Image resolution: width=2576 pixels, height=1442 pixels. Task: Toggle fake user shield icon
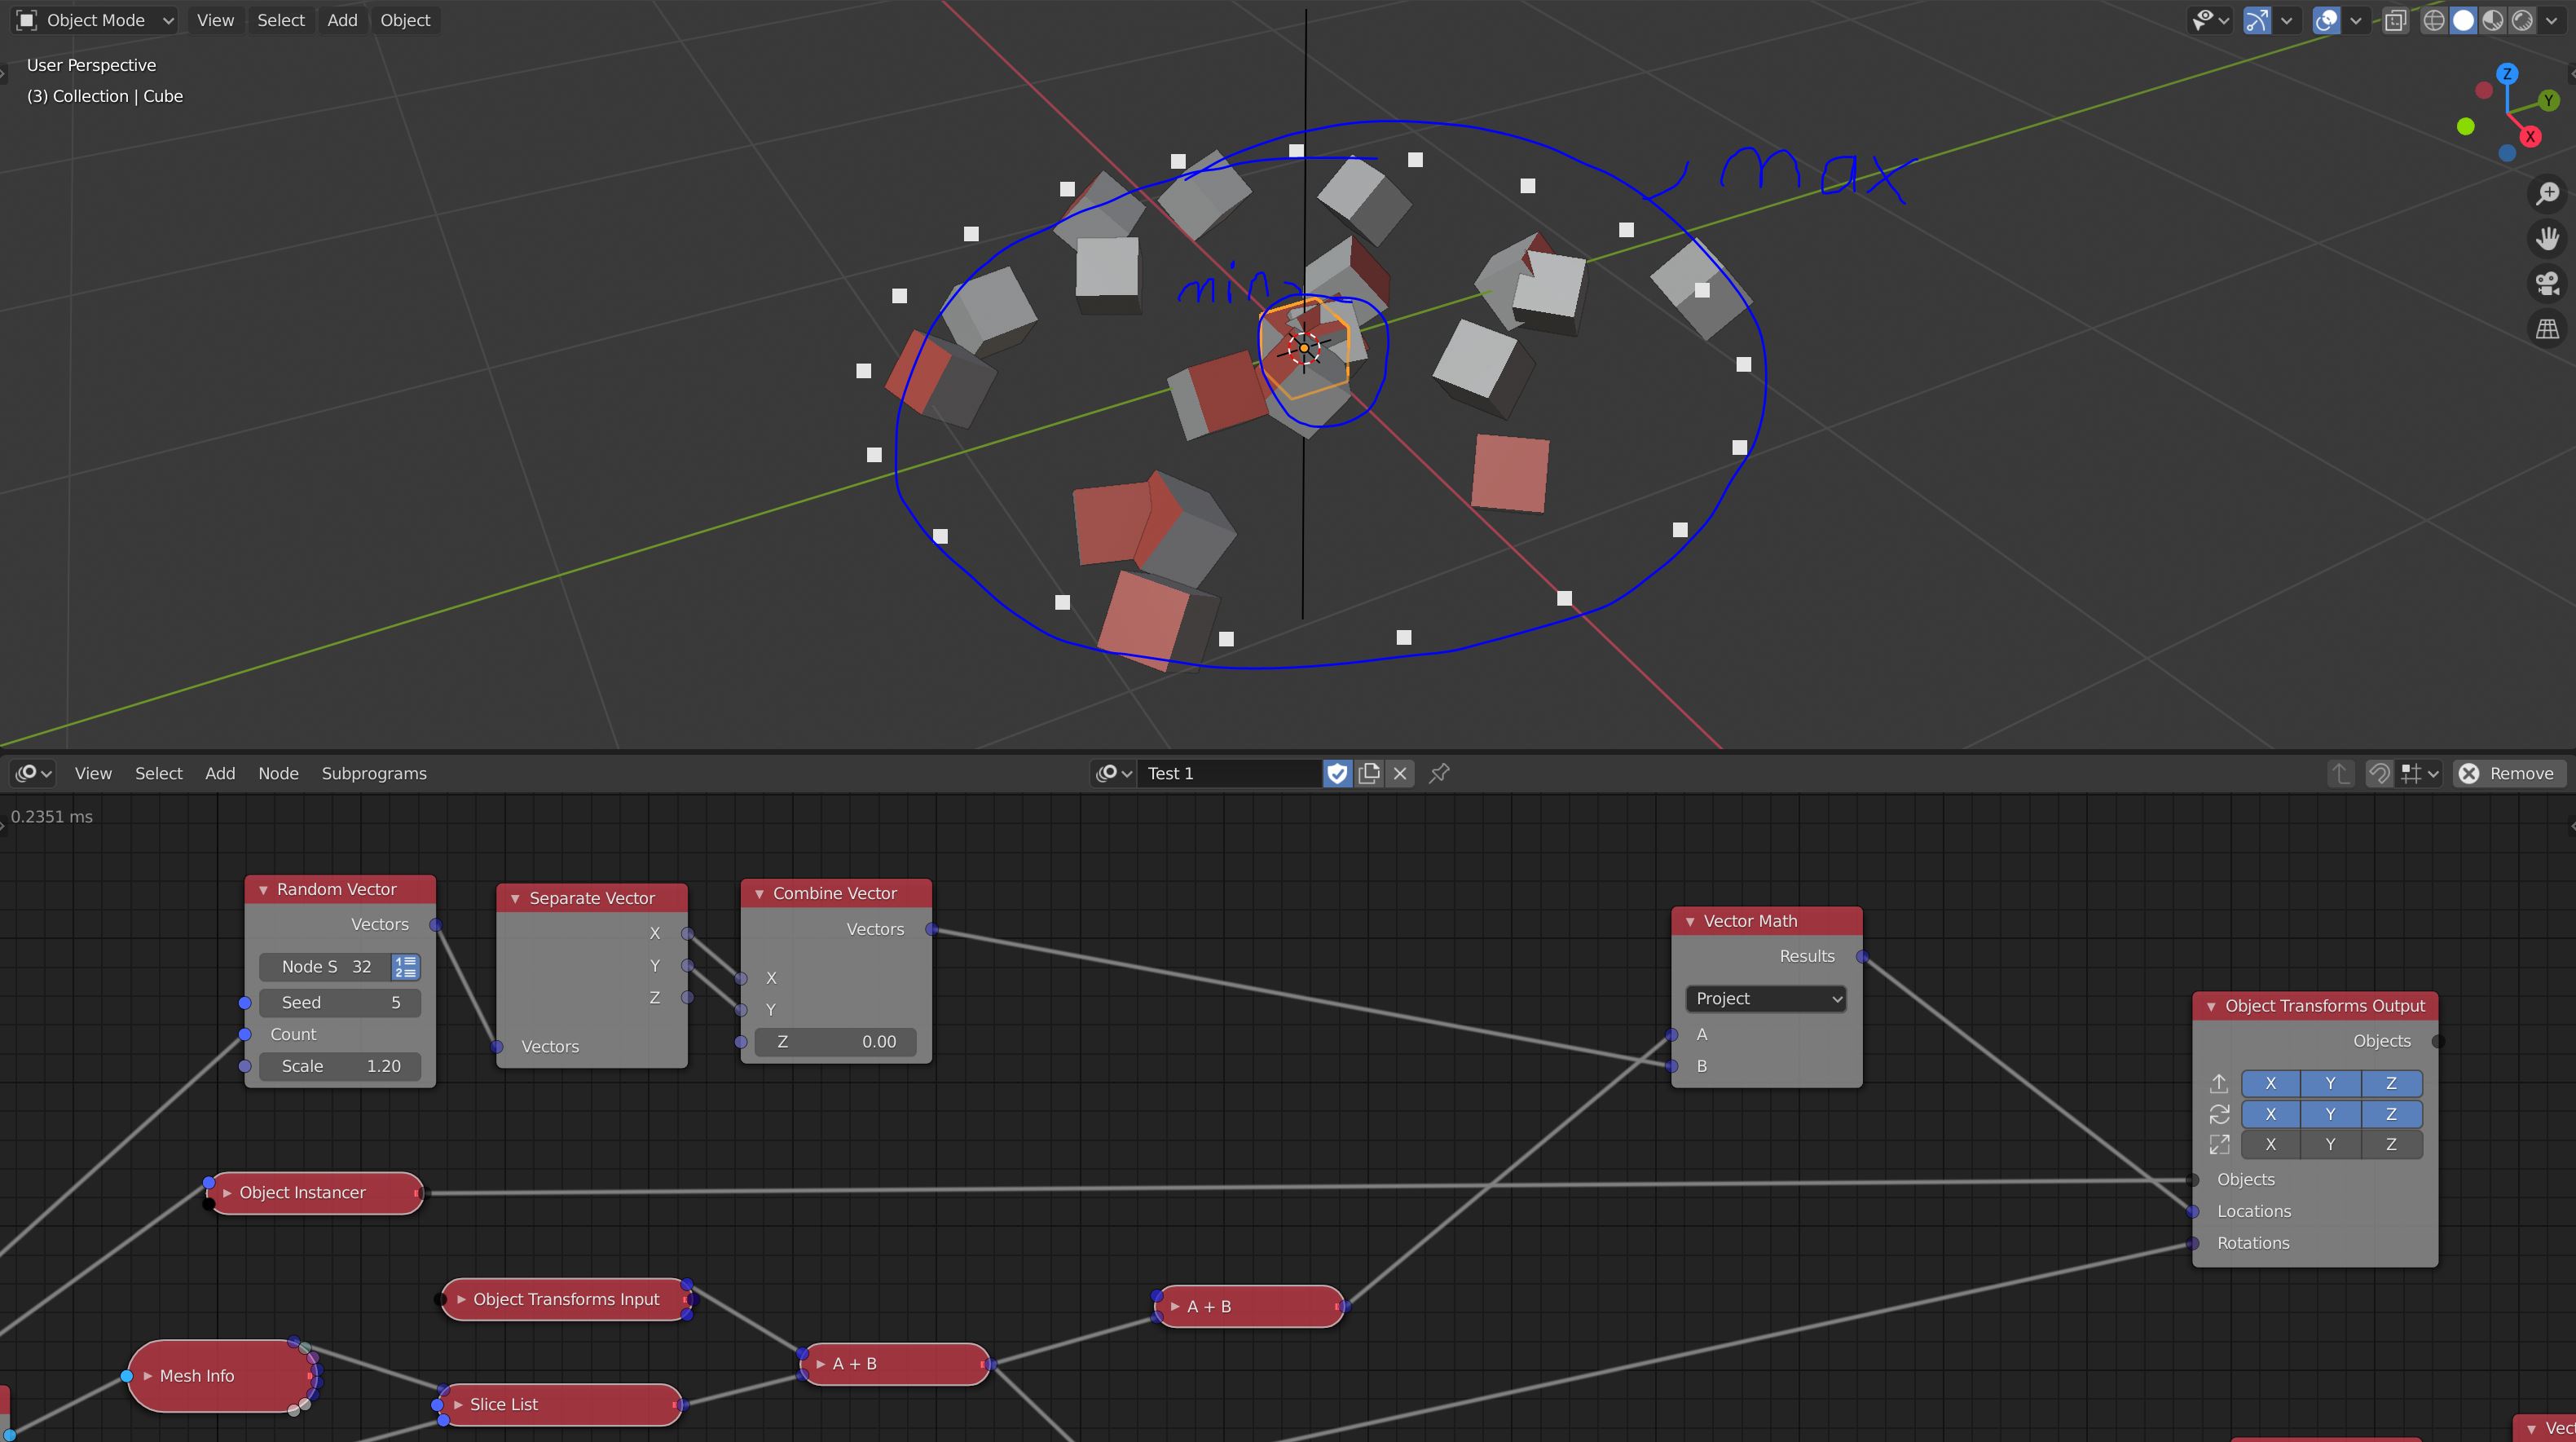1337,773
